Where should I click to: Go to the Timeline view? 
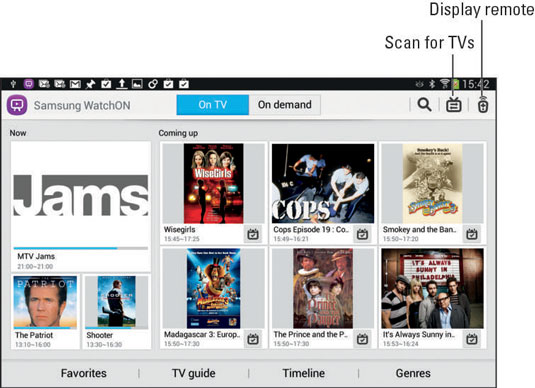point(303,373)
